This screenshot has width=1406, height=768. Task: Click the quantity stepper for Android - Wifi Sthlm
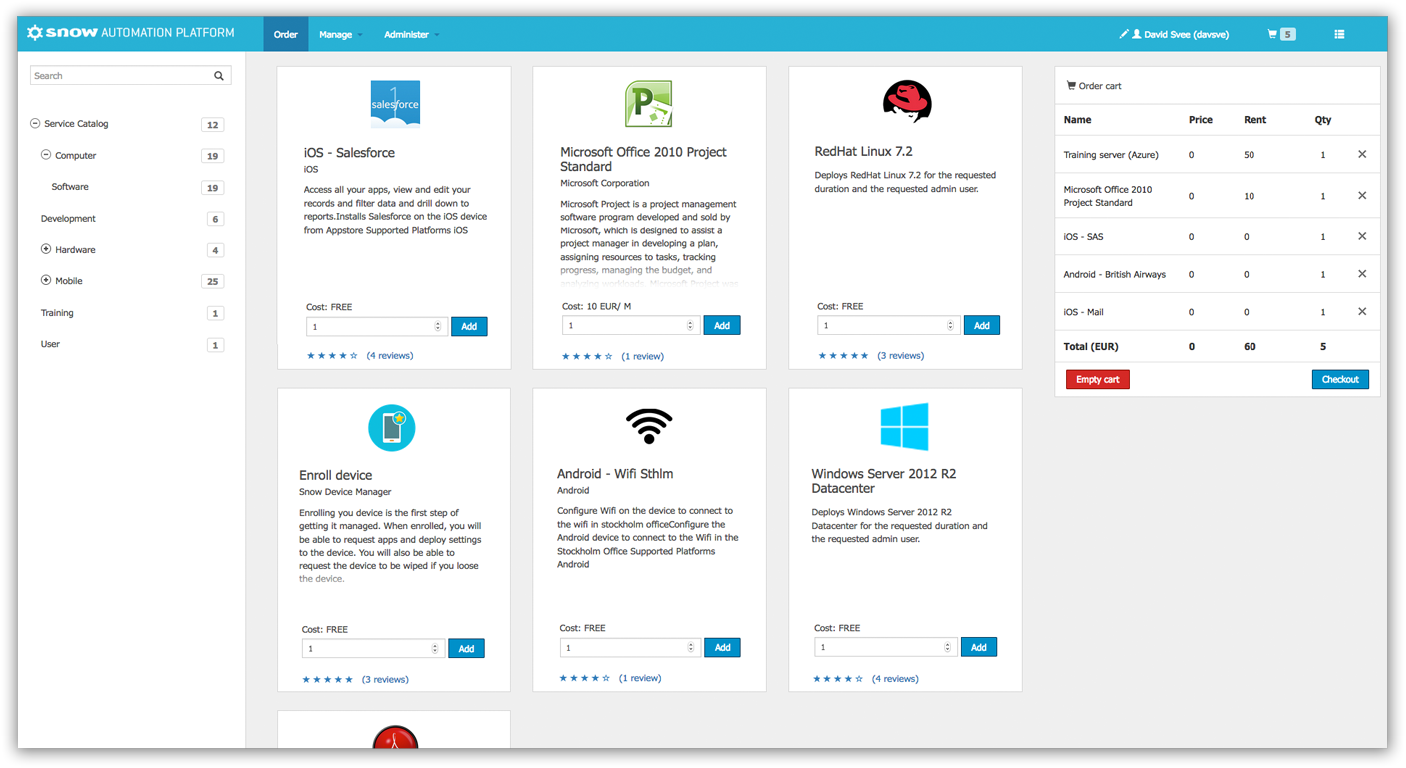[x=691, y=648]
